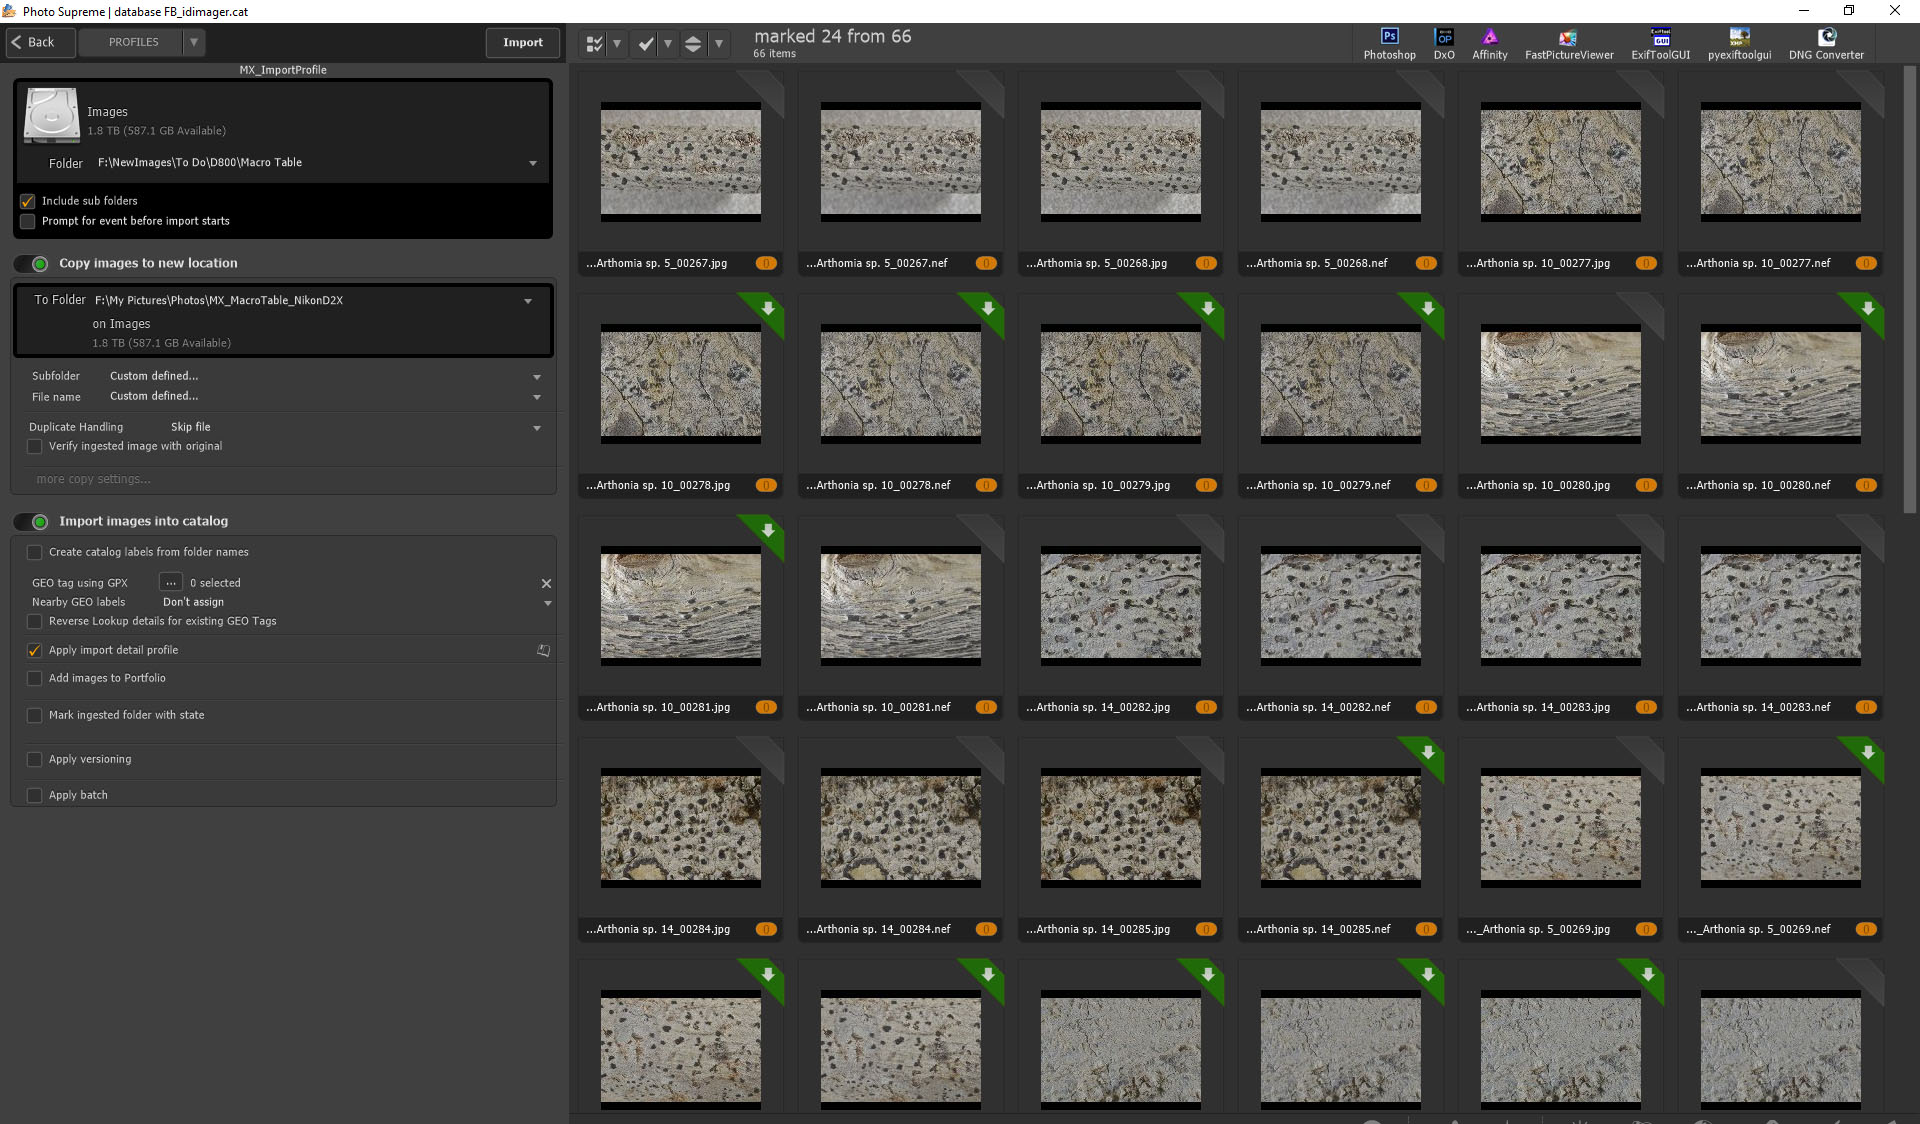The width and height of the screenshot is (1920, 1124).
Task: Click the PROFILES button
Action: tap(133, 42)
